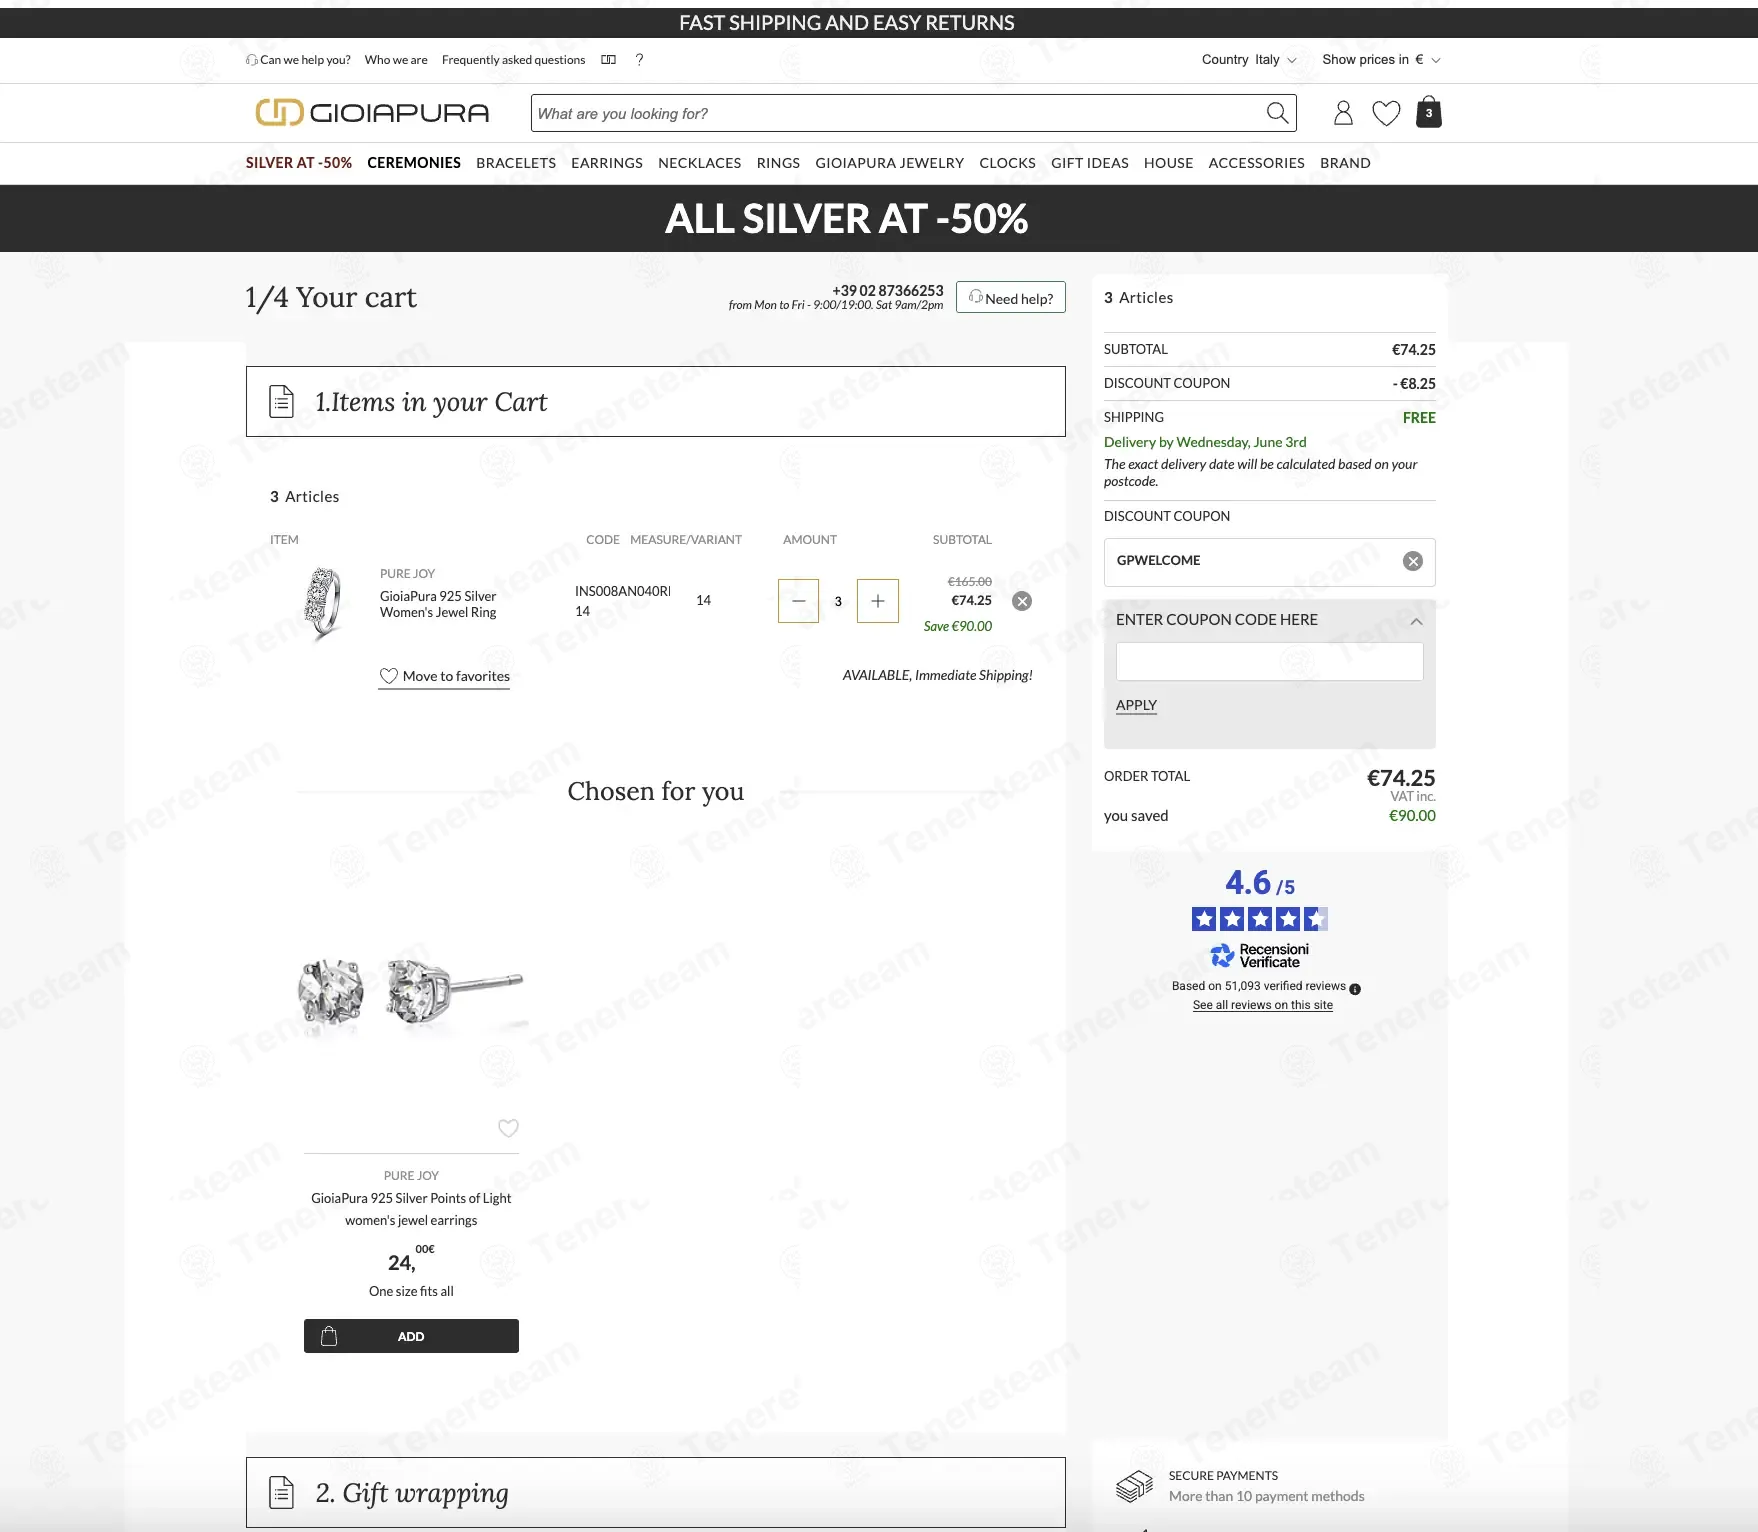The image size is (1758, 1532).
Task: Open the Who we are link
Action: click(x=396, y=60)
